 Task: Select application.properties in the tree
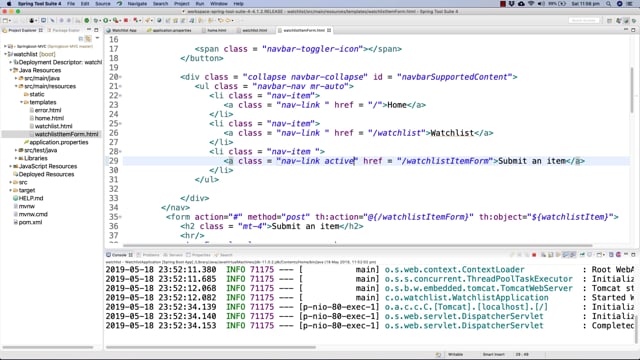click(x=59, y=142)
